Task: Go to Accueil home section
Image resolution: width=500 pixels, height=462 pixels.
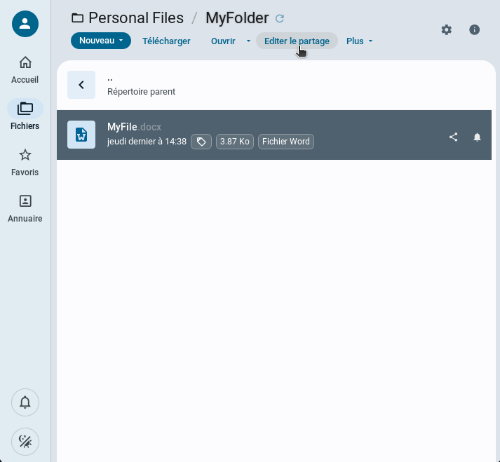Action: (x=25, y=70)
